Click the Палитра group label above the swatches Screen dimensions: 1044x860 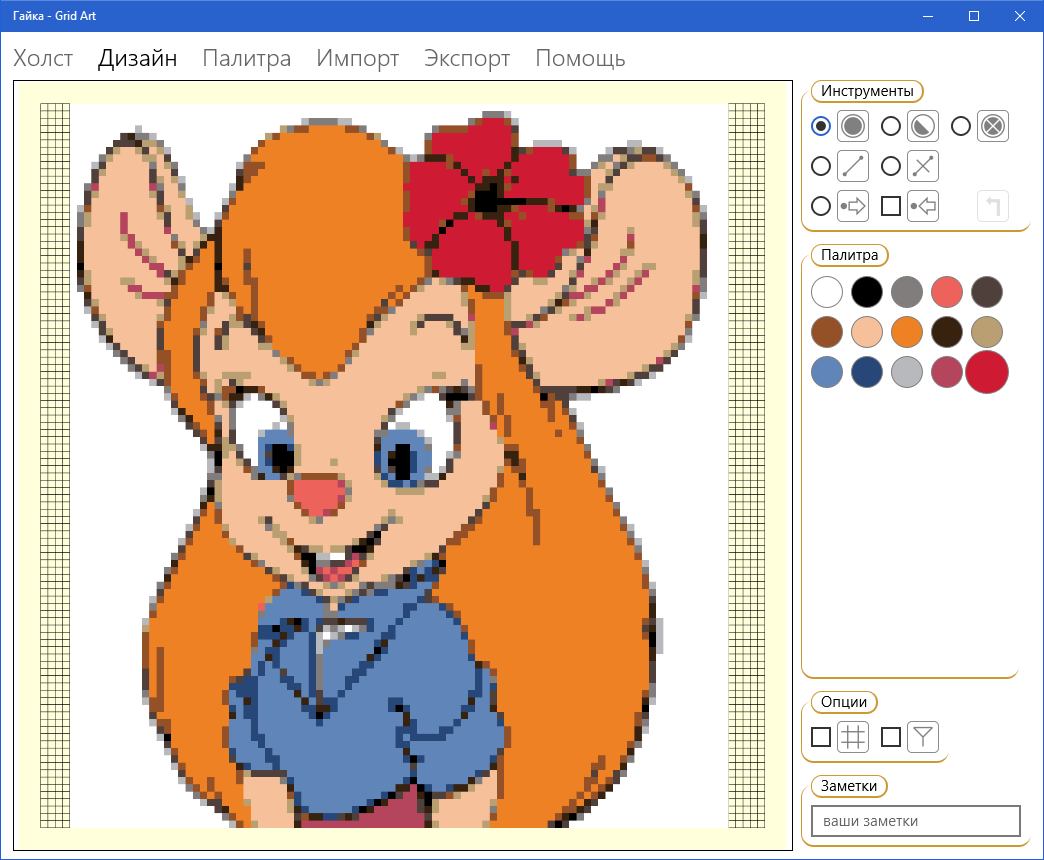(850, 255)
